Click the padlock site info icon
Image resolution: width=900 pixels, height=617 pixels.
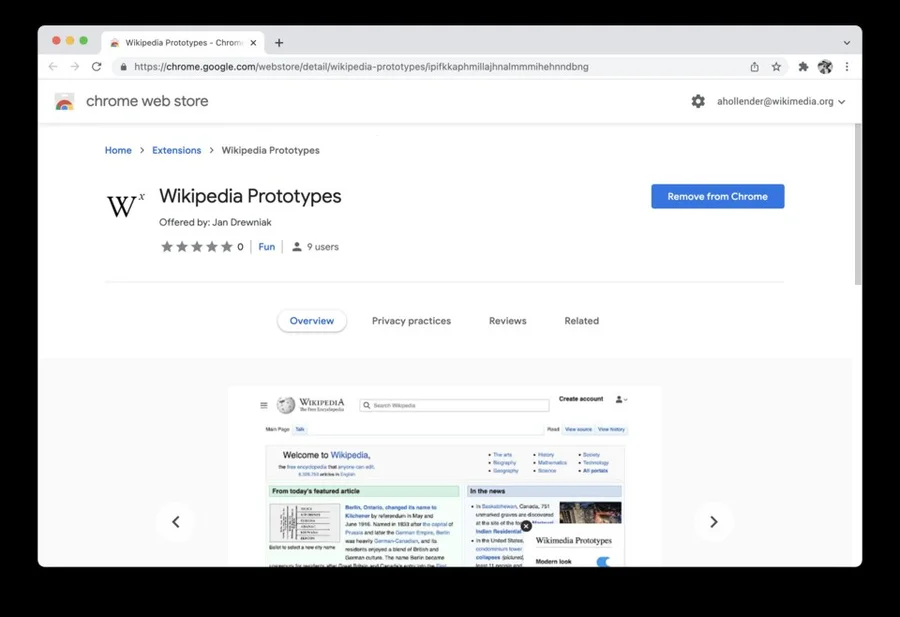click(x=123, y=67)
